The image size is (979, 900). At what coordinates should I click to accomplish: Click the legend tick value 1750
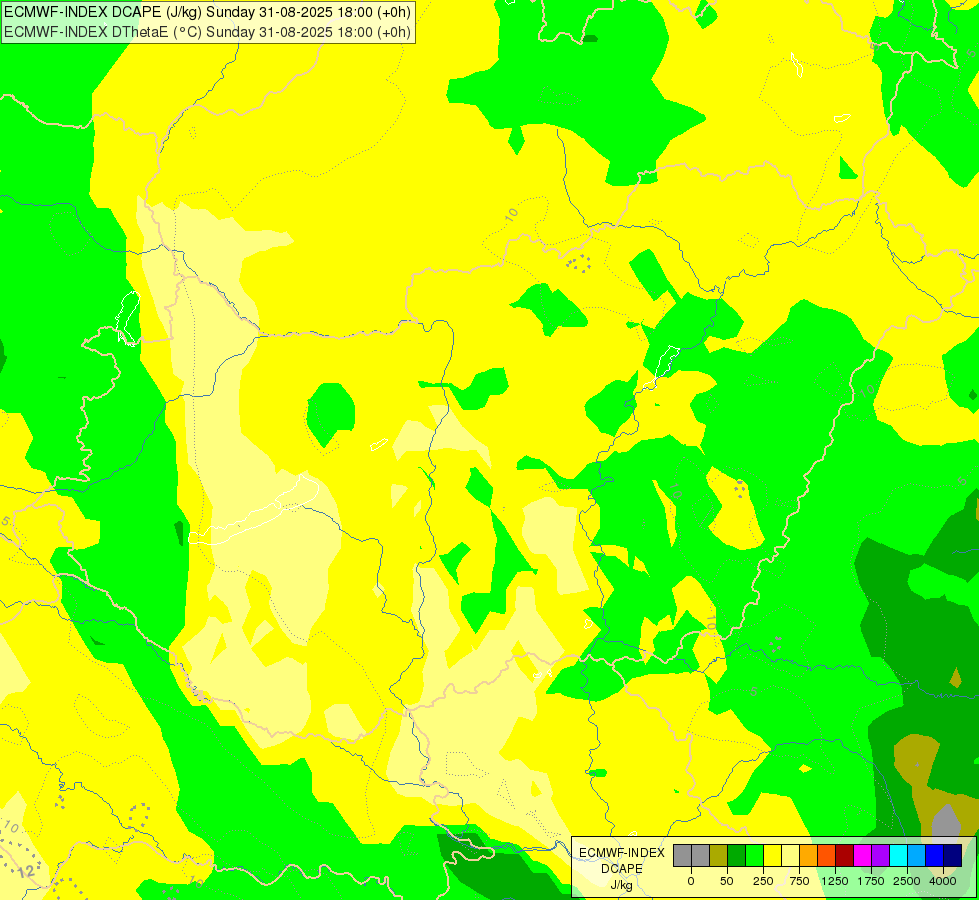click(871, 881)
